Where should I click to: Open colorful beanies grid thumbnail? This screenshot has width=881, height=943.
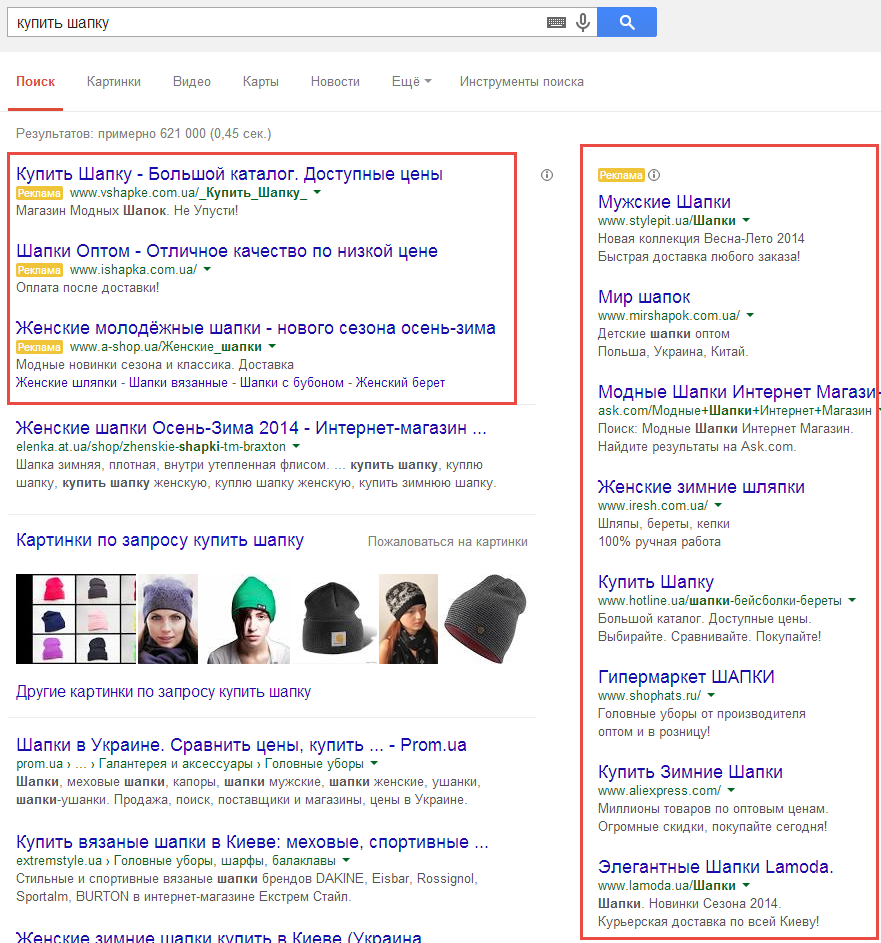click(76, 619)
